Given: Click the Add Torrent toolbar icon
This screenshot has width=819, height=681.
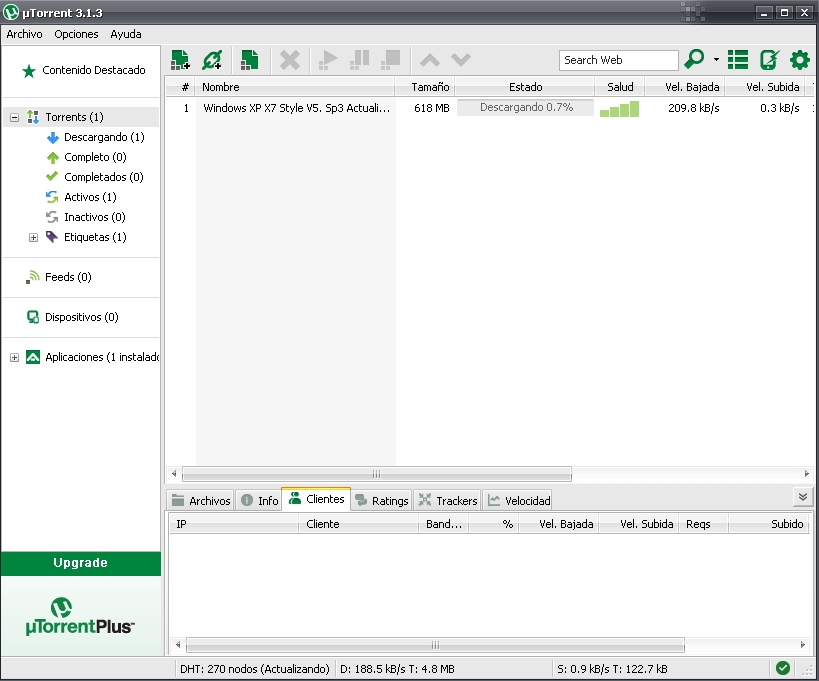Looking at the screenshot, I should click(180, 60).
